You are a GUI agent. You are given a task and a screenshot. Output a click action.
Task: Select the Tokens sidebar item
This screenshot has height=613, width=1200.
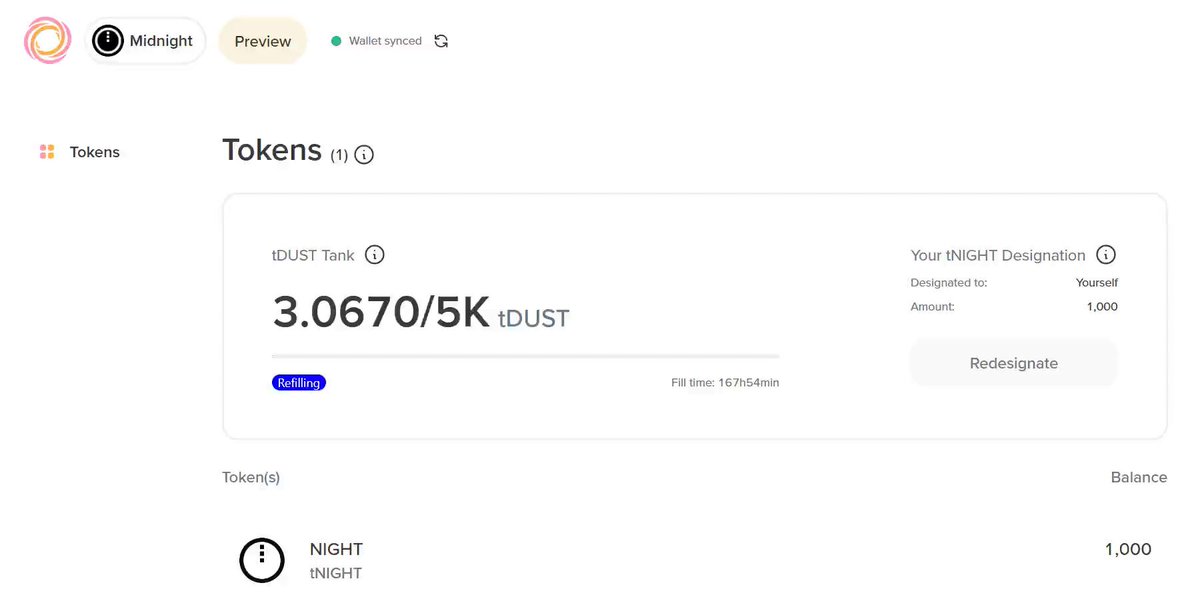[x=80, y=152]
